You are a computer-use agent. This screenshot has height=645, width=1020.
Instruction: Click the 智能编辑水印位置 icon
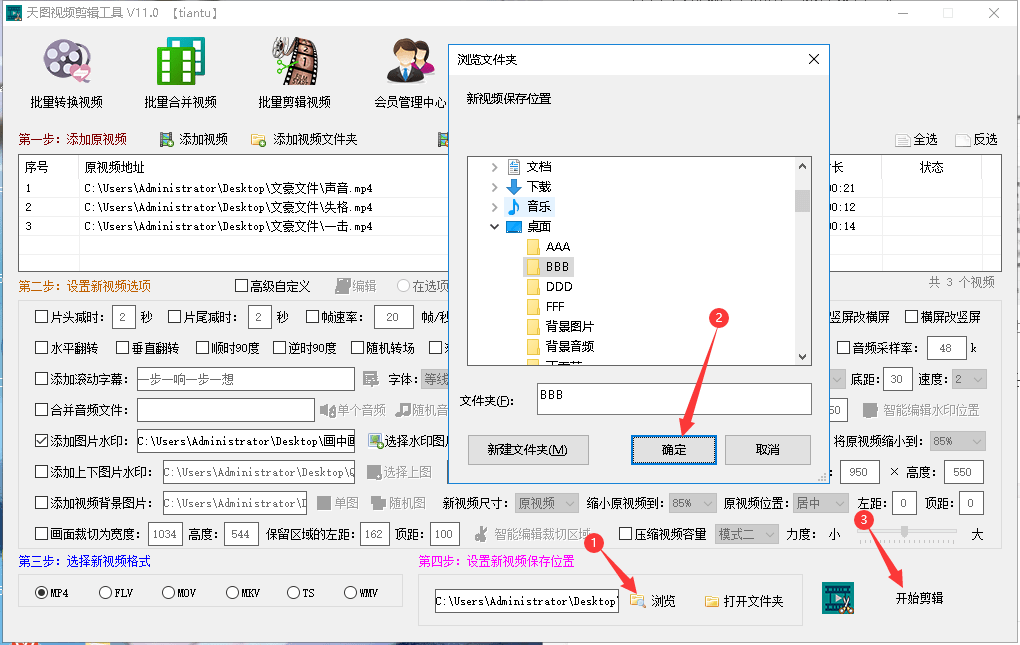870,410
